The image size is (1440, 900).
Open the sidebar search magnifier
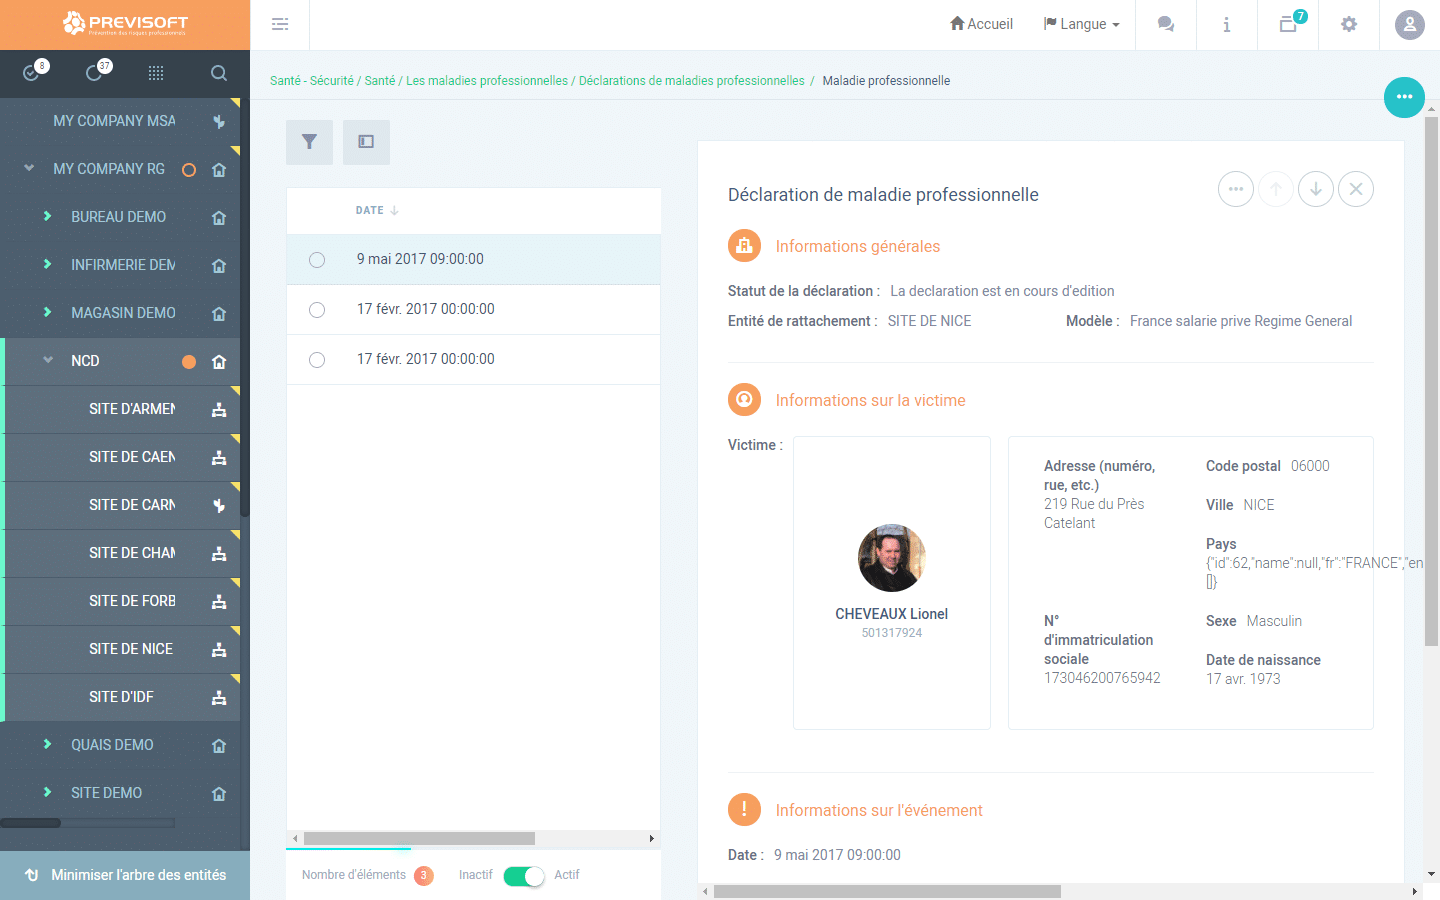pyautogui.click(x=219, y=73)
